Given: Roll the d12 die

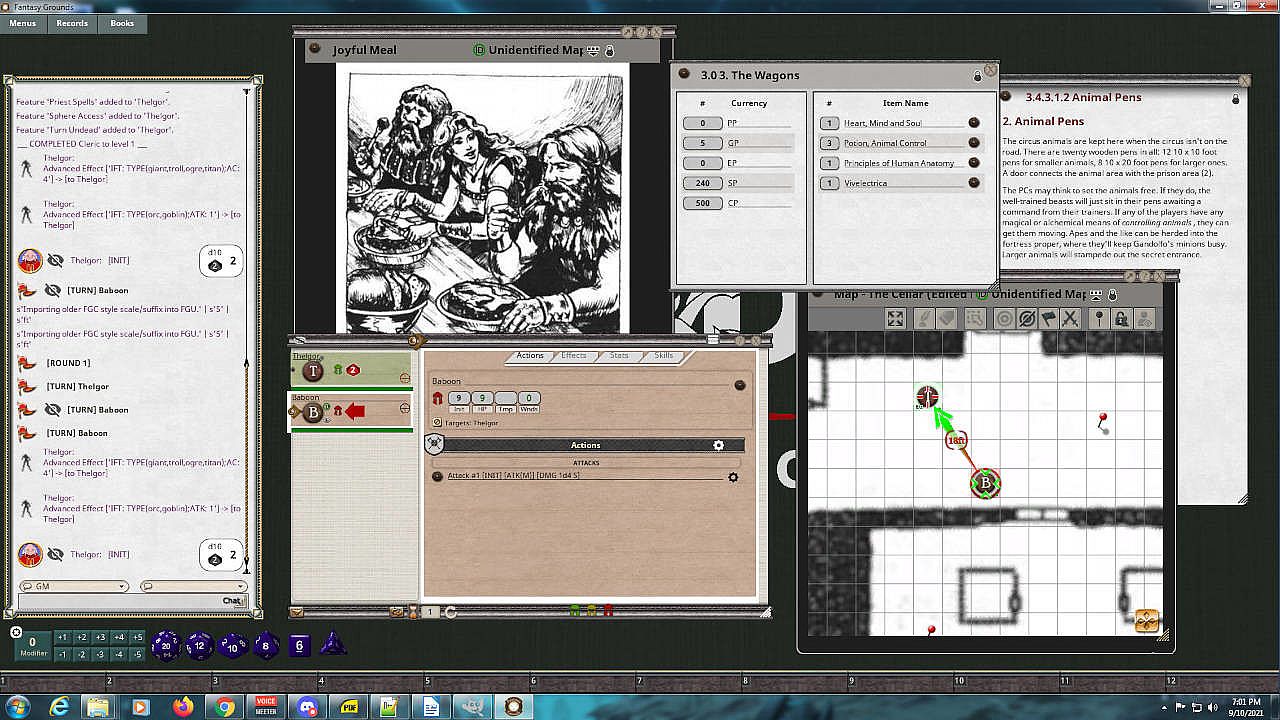Looking at the screenshot, I should 199,646.
